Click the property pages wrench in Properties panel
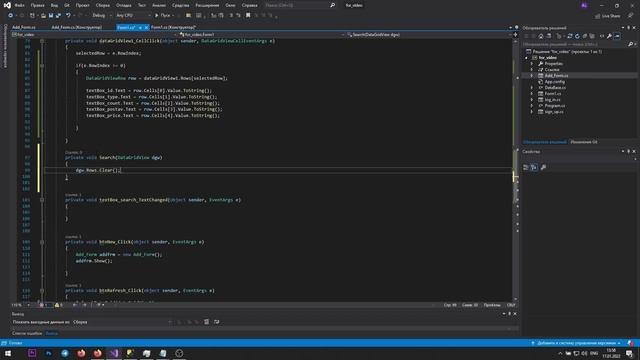Screen dimensions: 640x360 pos(543,167)
